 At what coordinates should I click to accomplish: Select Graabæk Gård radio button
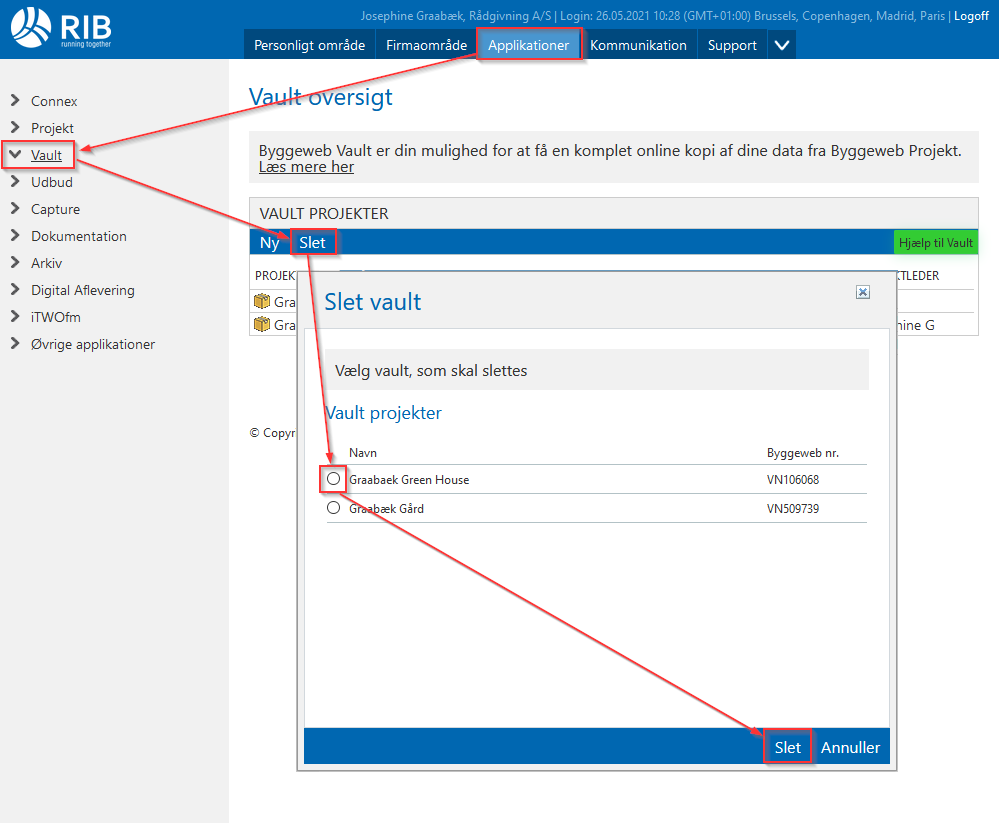pyautogui.click(x=334, y=508)
